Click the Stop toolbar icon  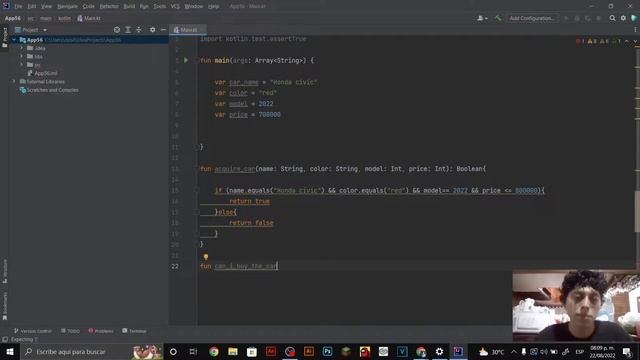click(599, 18)
